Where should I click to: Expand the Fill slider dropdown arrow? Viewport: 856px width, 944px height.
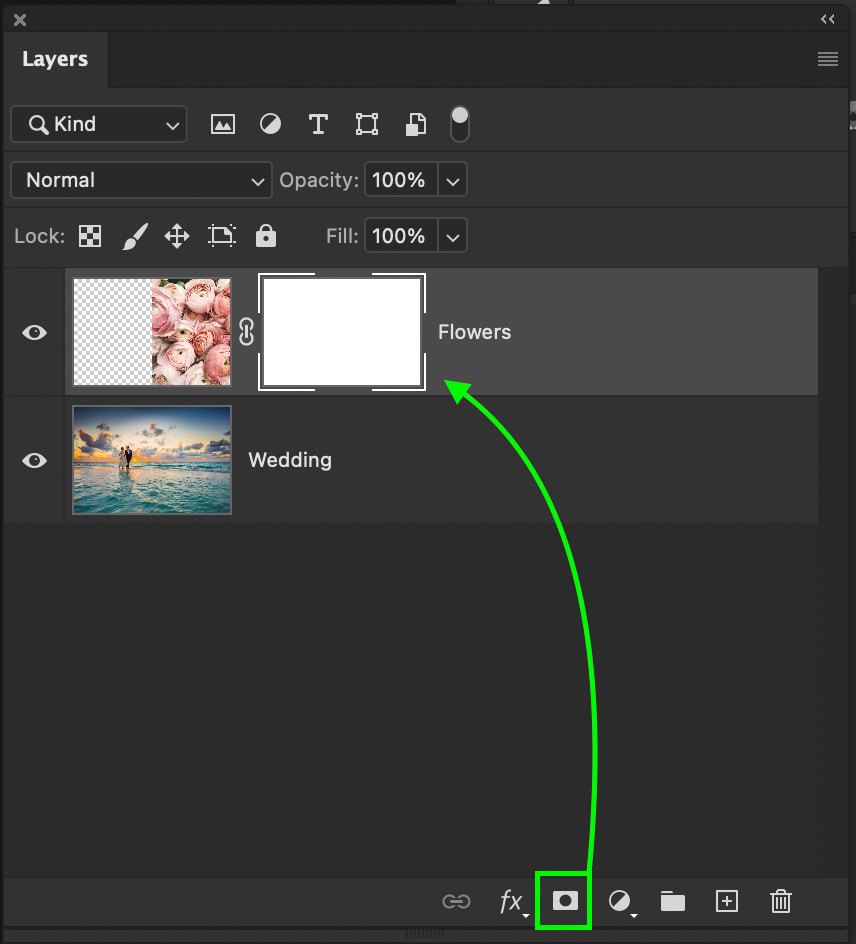point(453,235)
